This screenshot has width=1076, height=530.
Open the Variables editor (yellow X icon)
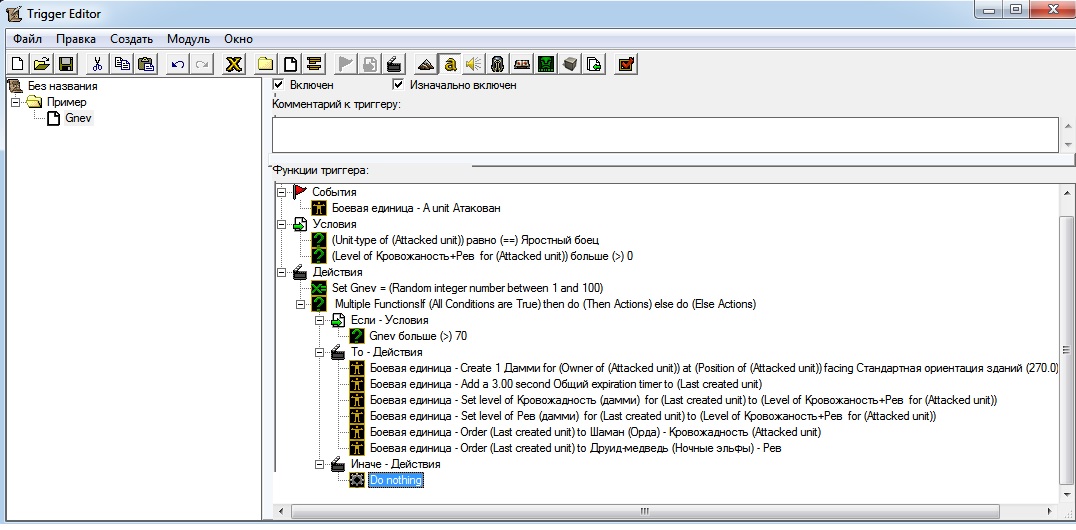233,64
